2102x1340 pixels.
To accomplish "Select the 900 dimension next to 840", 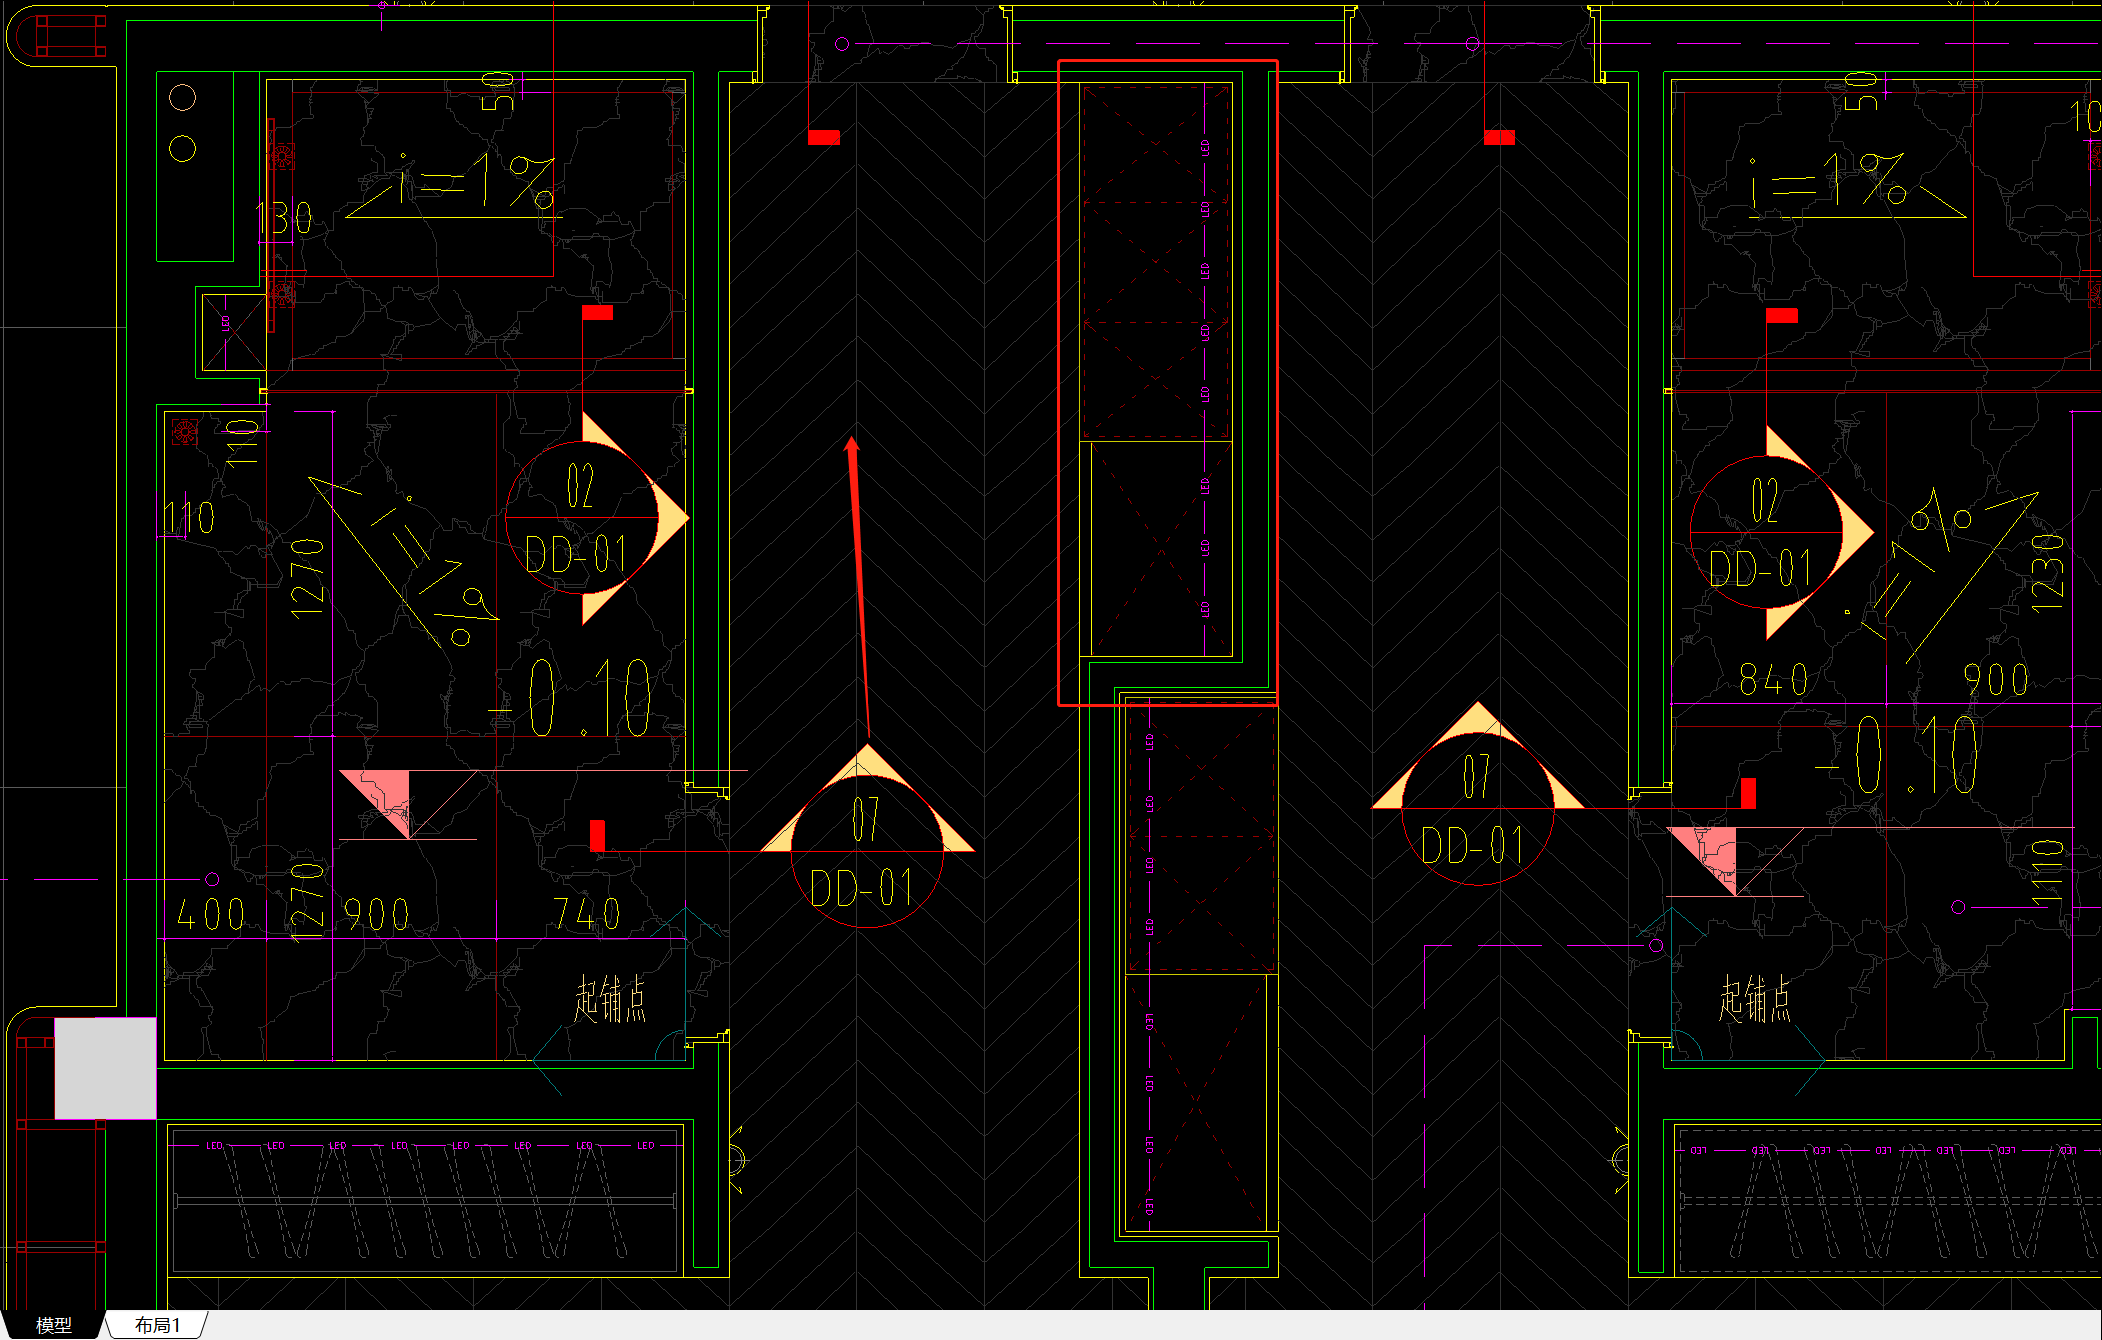I will click(x=1996, y=680).
